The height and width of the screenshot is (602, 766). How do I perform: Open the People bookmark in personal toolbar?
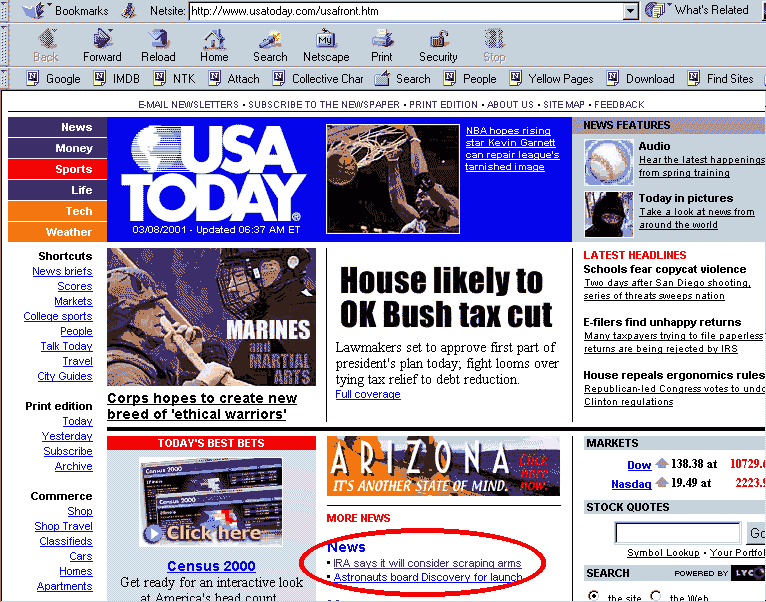click(x=470, y=79)
